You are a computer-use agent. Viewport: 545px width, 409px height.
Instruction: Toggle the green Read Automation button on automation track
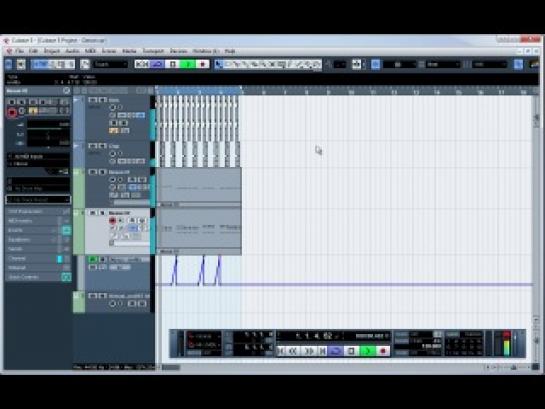point(92,259)
